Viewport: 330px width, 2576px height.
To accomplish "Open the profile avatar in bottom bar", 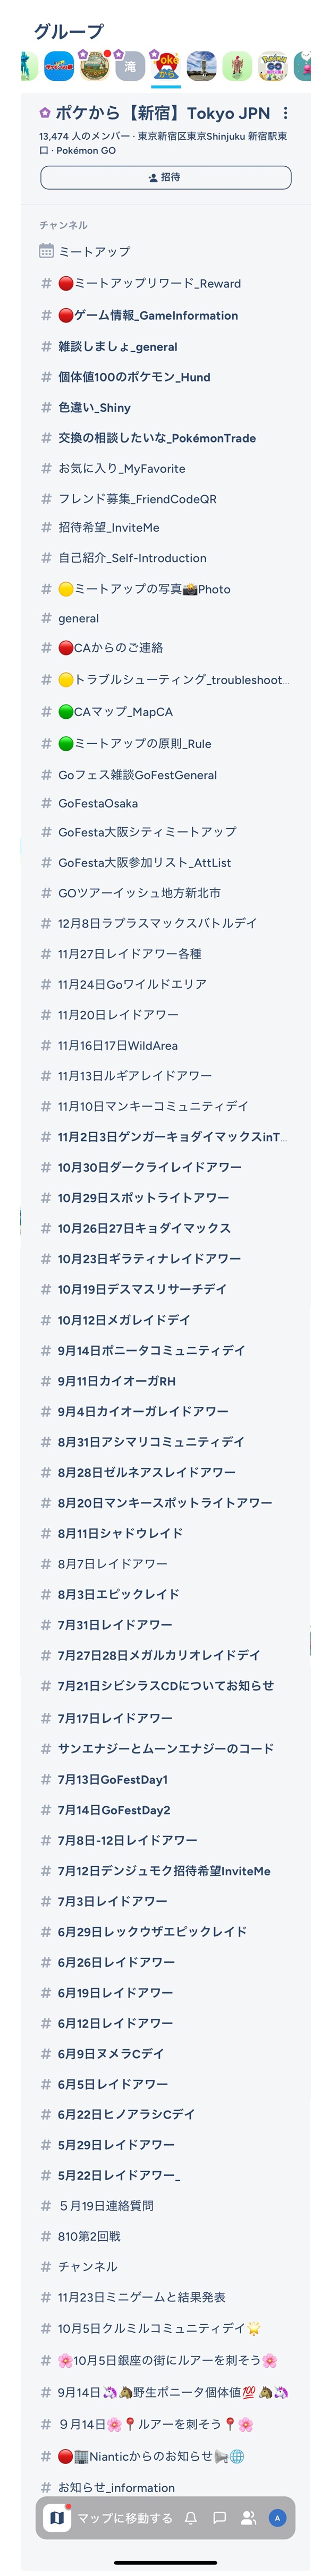I will [x=278, y=2517].
